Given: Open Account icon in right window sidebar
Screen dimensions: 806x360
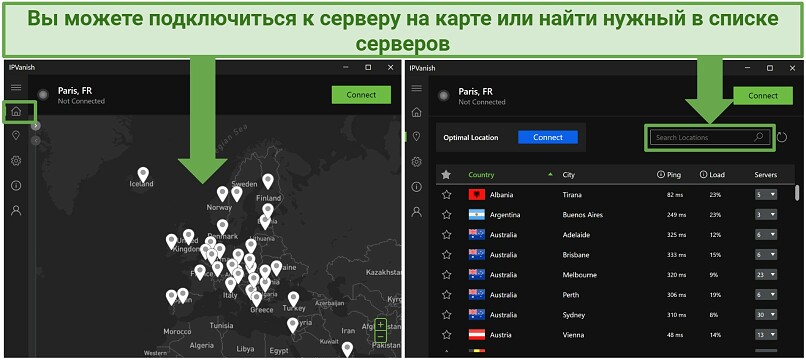Looking at the screenshot, I should pyautogui.click(x=417, y=211).
